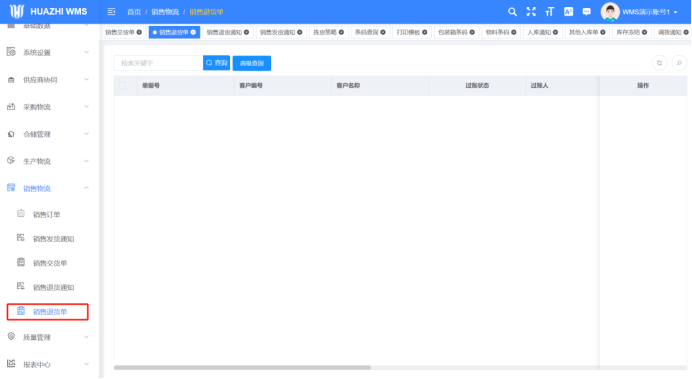The image size is (692, 379).
Task: Click the 仓储管理 sidebar icon
Action: (x=11, y=134)
